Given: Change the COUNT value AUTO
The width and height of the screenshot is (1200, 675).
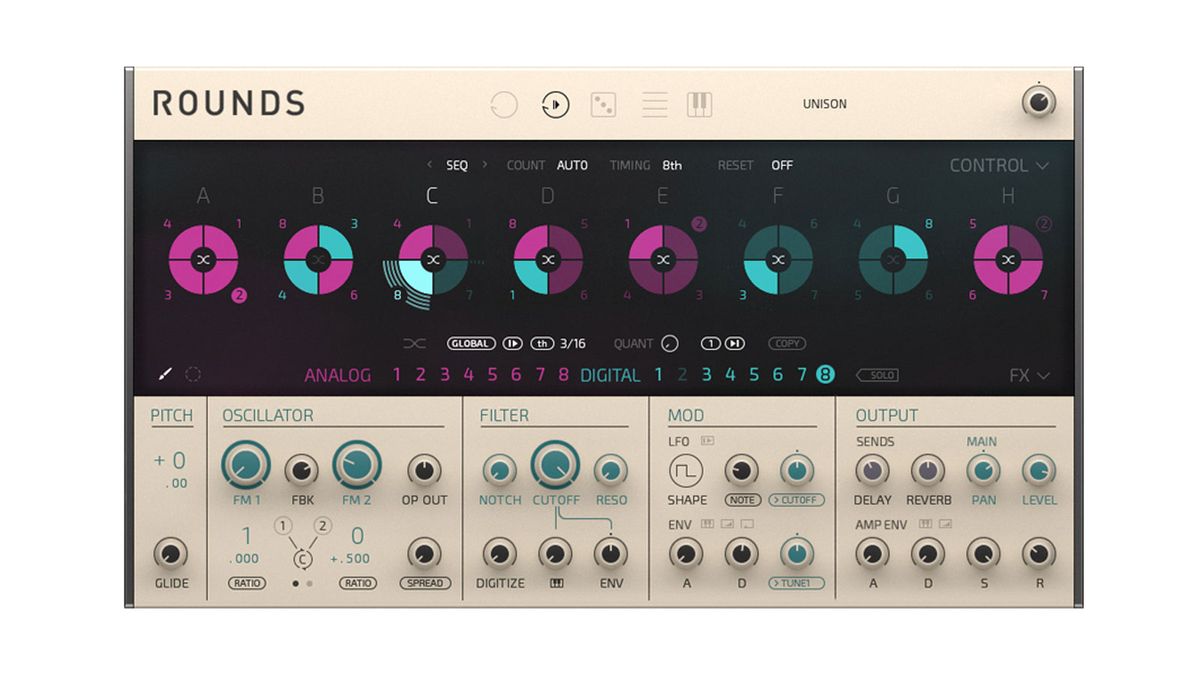Looking at the screenshot, I should 572,165.
